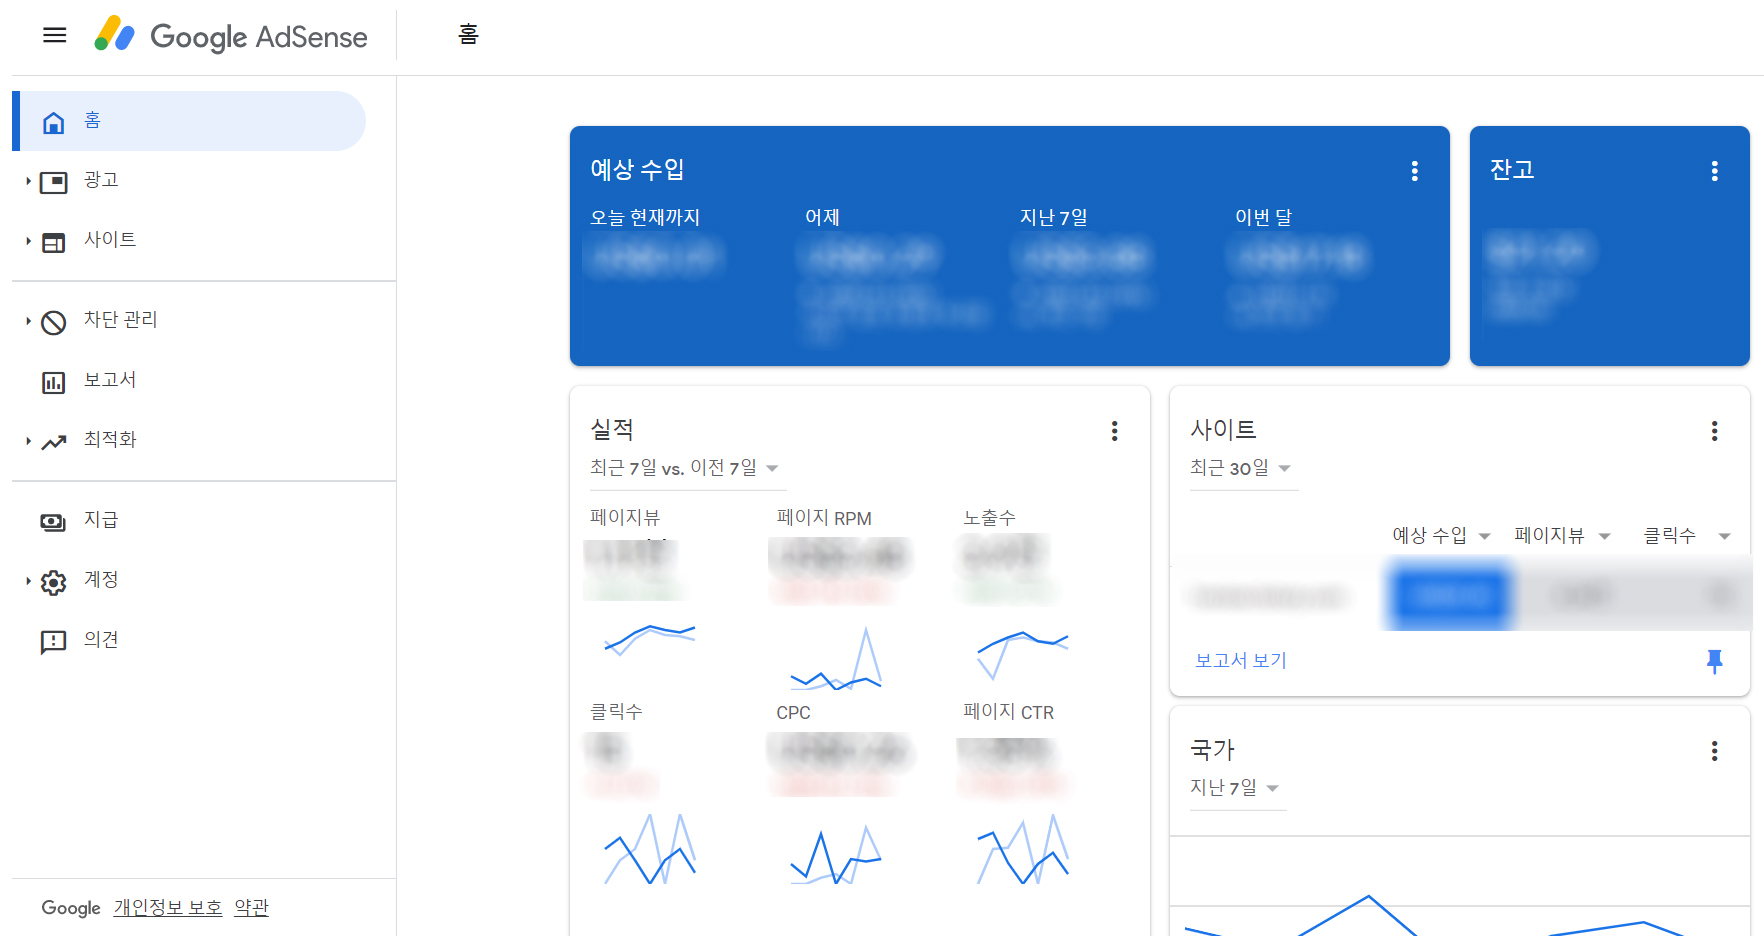
Task: Click the 사이트 sites icon
Action: (54, 242)
